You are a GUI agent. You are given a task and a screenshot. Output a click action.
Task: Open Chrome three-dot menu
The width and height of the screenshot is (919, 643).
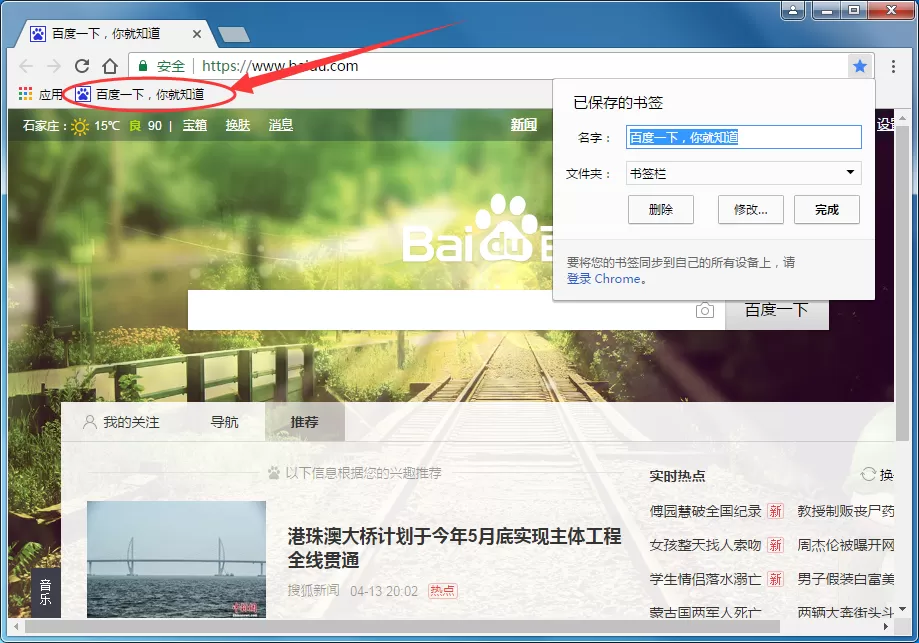(893, 66)
